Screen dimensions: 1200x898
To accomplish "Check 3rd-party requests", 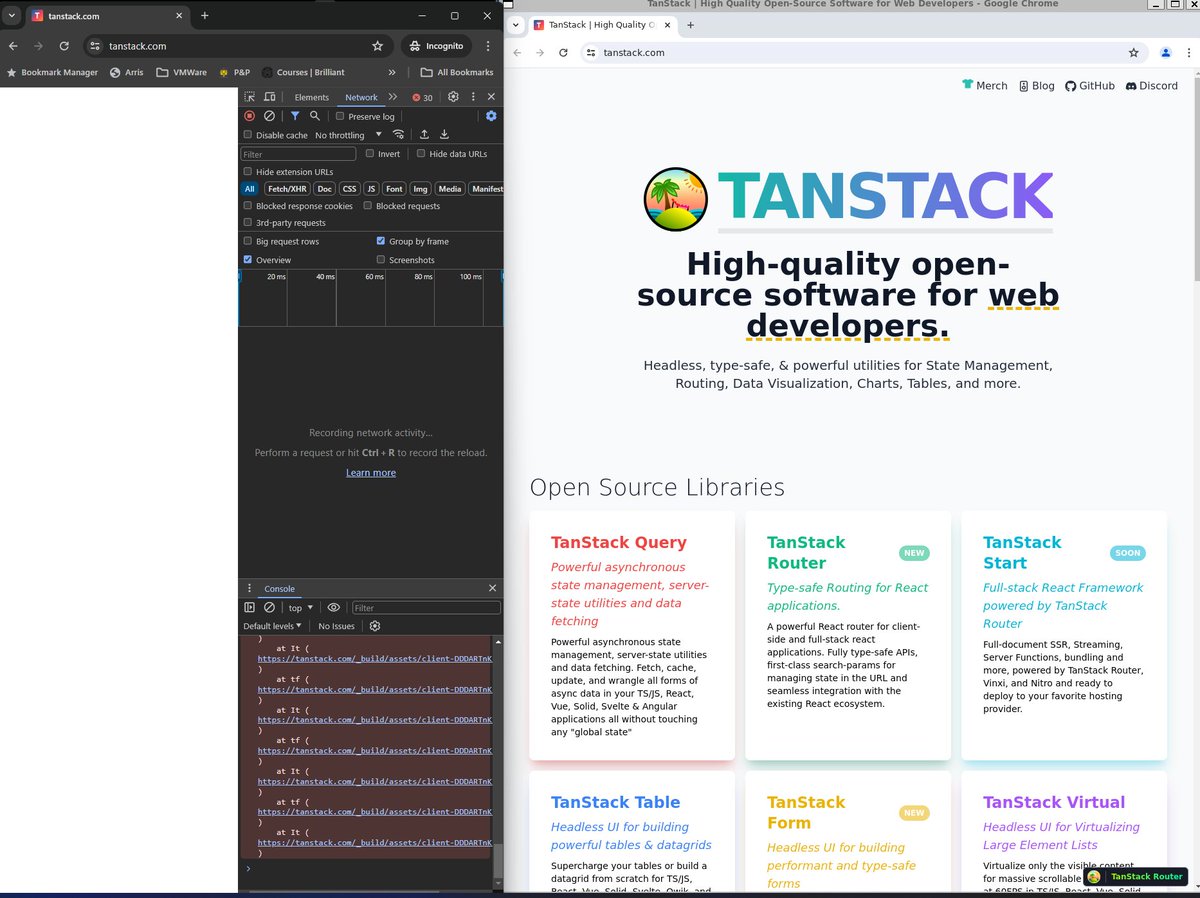I will point(248,222).
